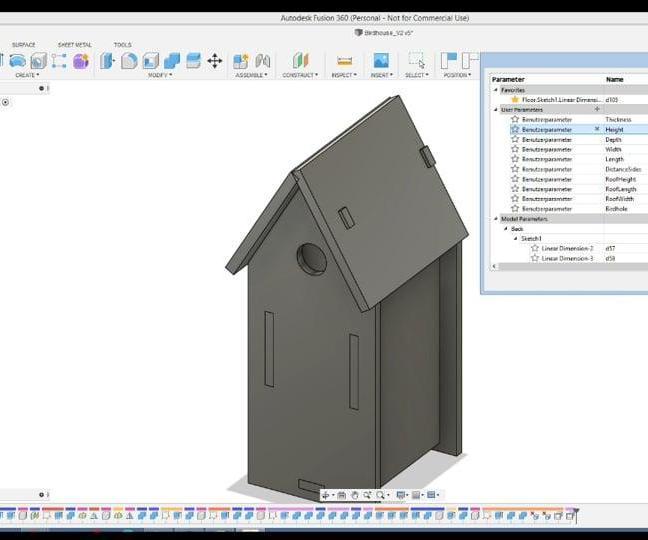Image resolution: width=648 pixels, height=540 pixels.
Task: Toggle favorite star for the Birdhole parameter
Action: pos(515,209)
